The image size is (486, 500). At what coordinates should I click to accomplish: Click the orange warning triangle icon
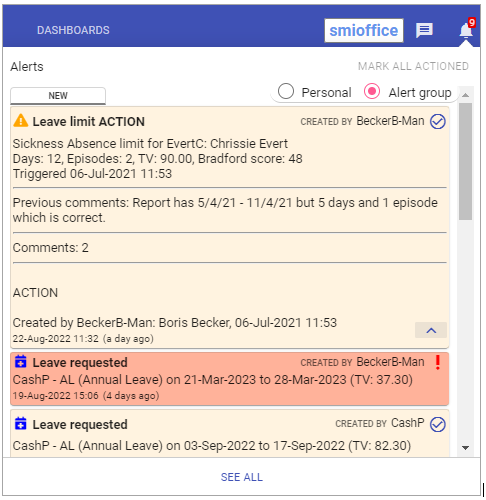point(21,121)
